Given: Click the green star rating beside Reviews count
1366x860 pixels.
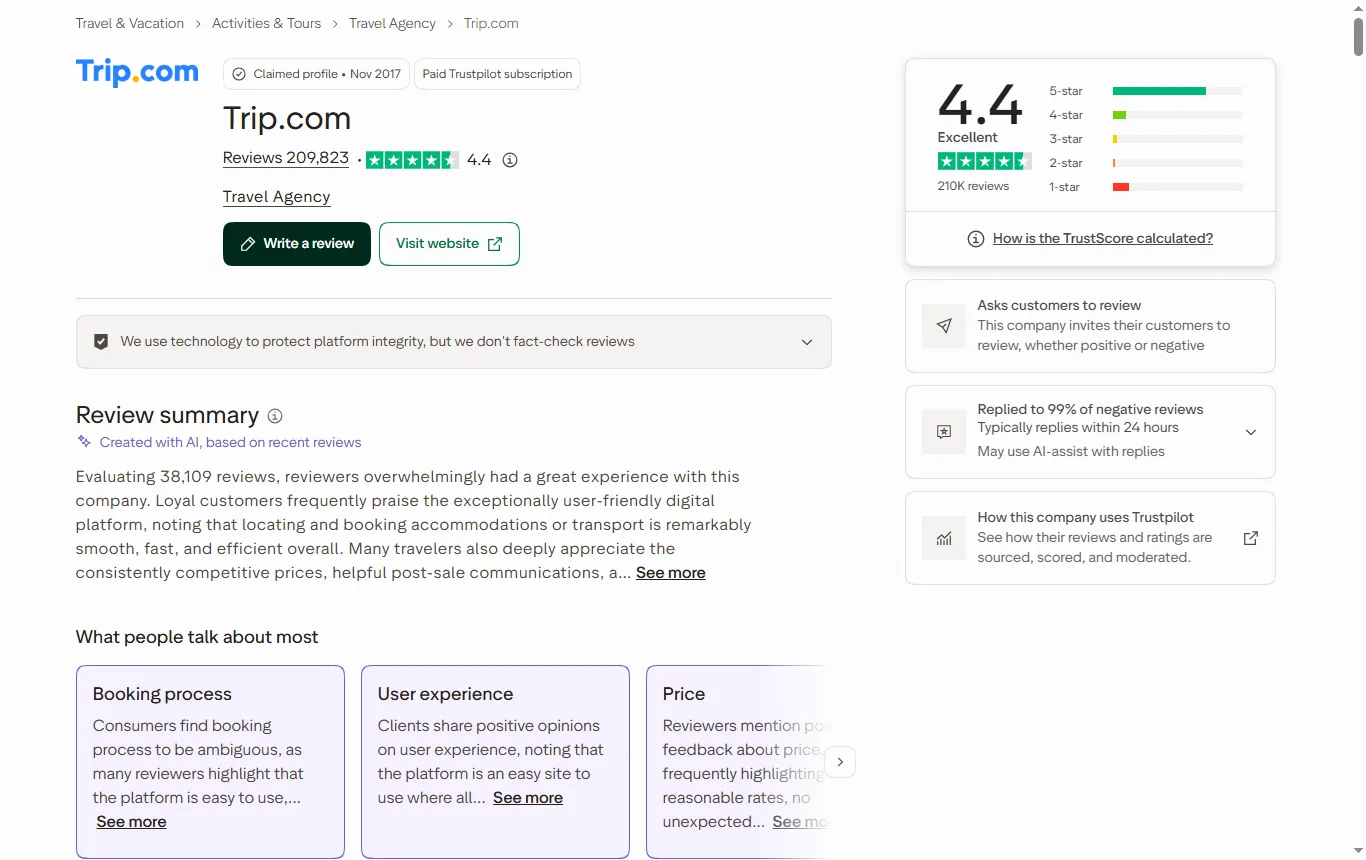Looking at the screenshot, I should tap(412, 160).
